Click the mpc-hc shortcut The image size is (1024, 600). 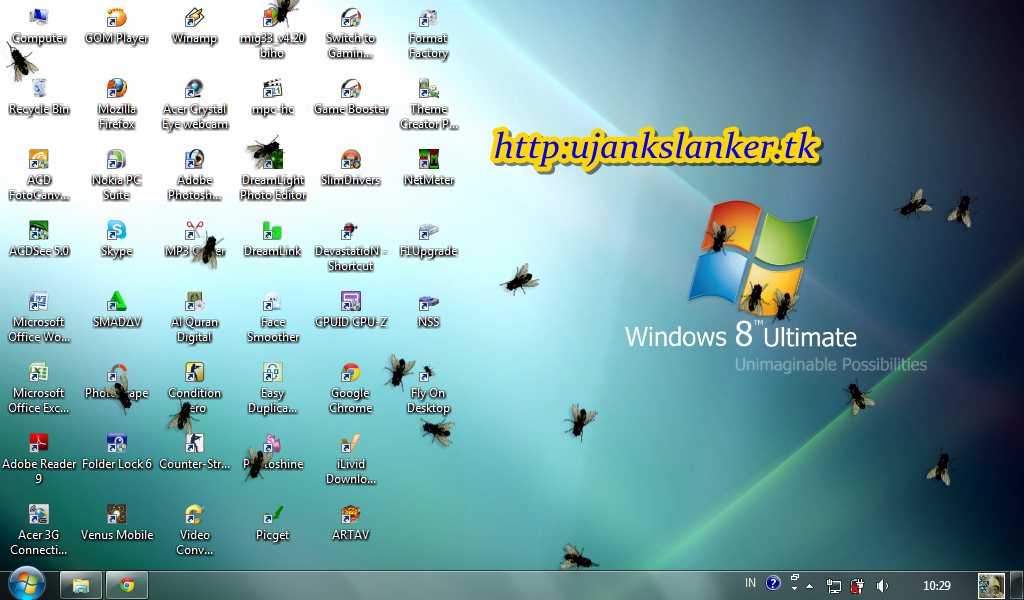(272, 97)
